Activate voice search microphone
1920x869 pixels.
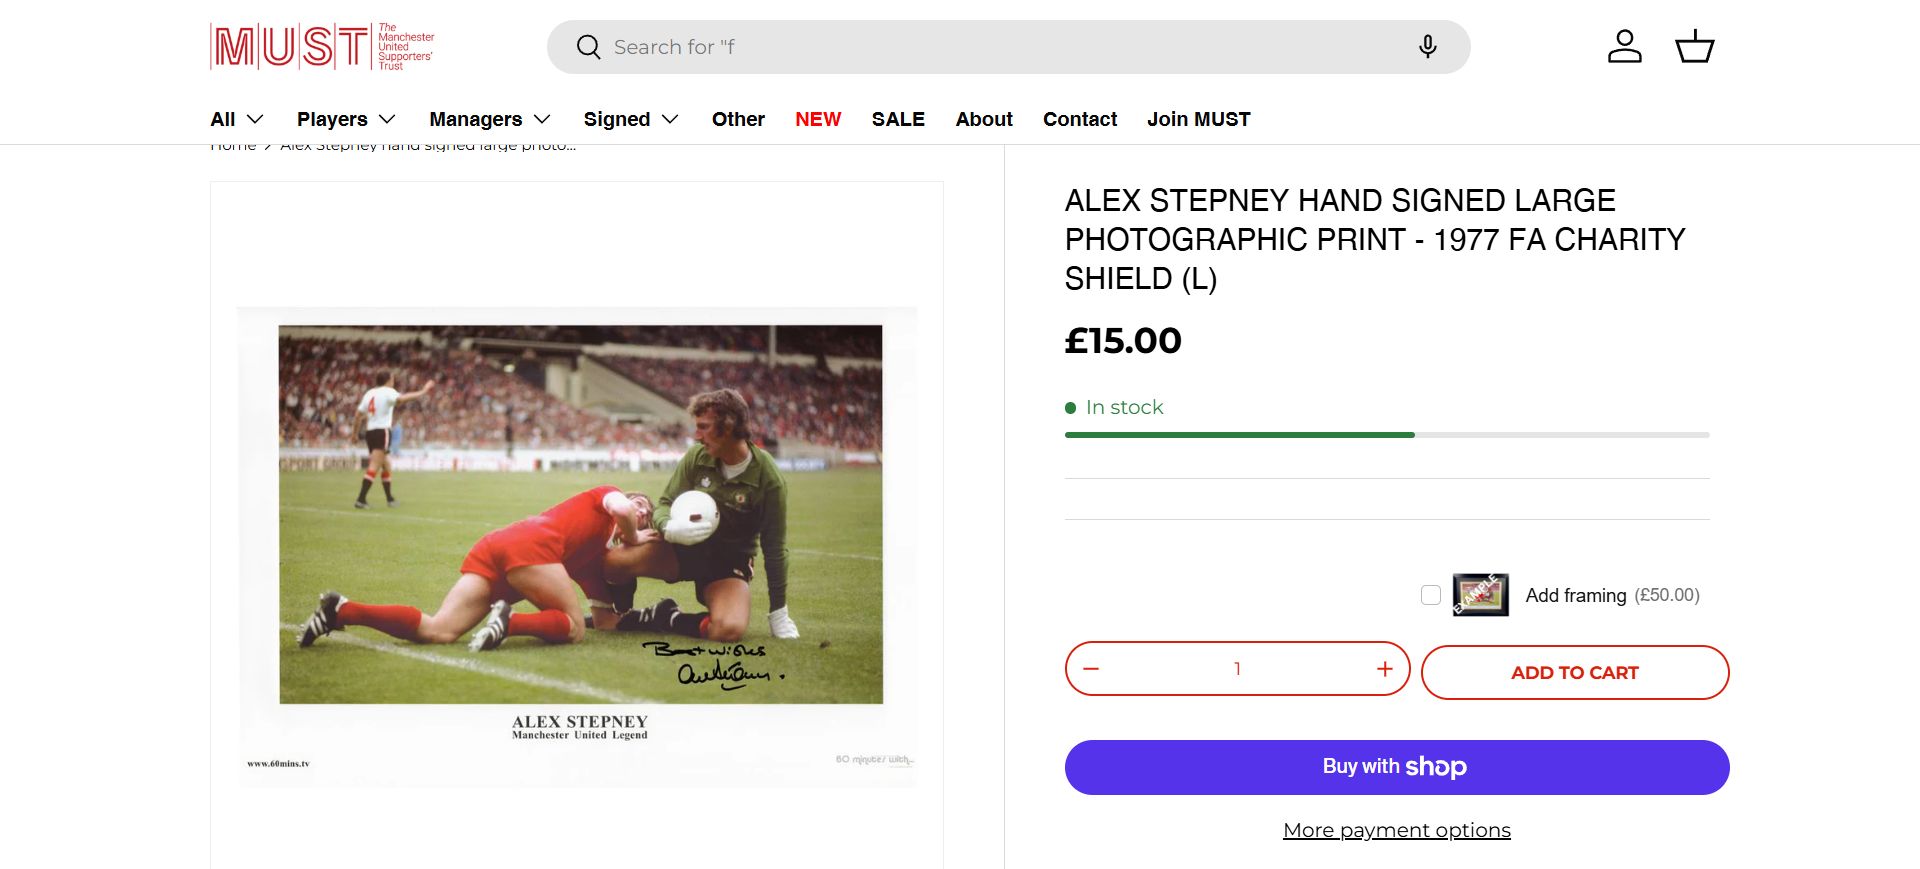(1427, 47)
